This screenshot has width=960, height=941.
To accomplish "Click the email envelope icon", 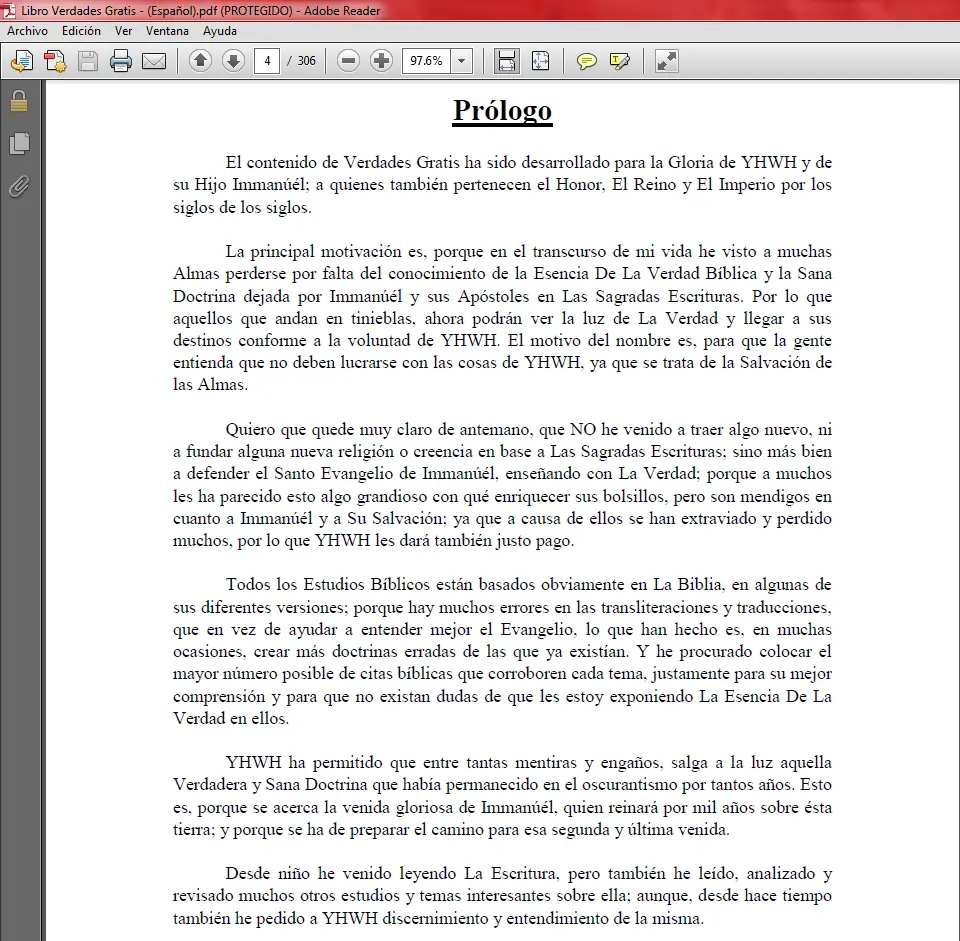I will (154, 61).
